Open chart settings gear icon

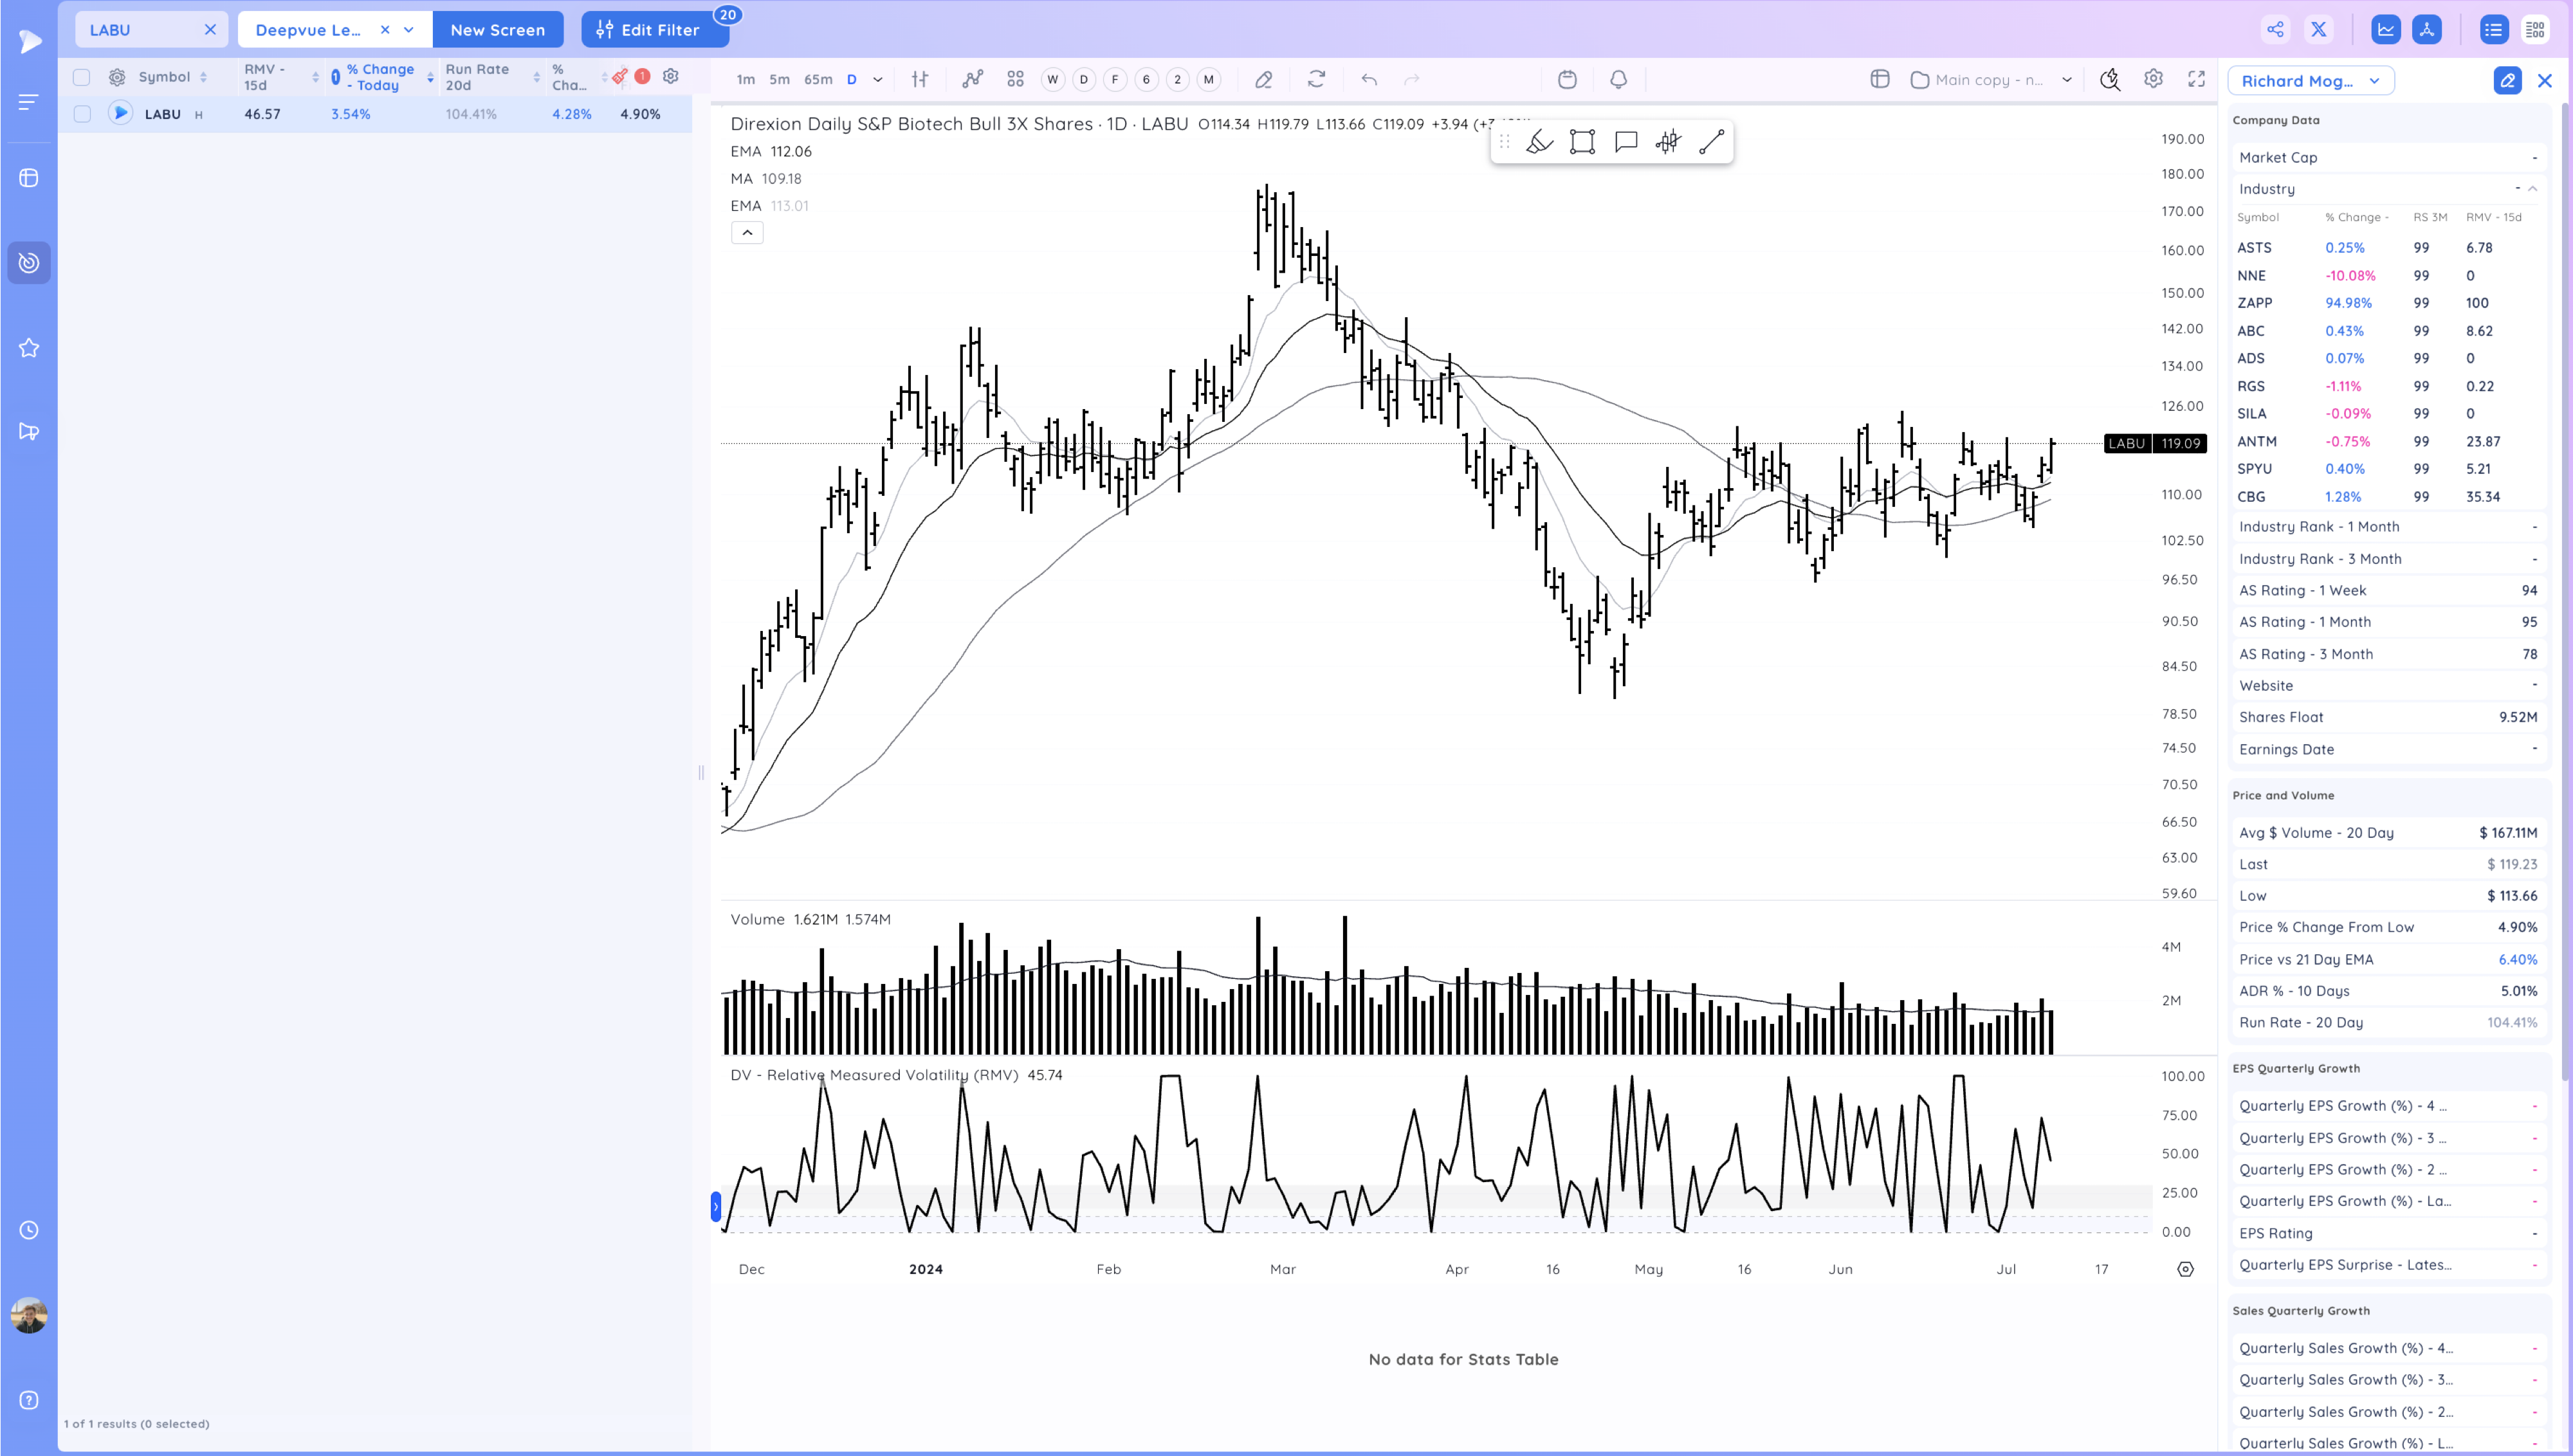(x=2153, y=79)
